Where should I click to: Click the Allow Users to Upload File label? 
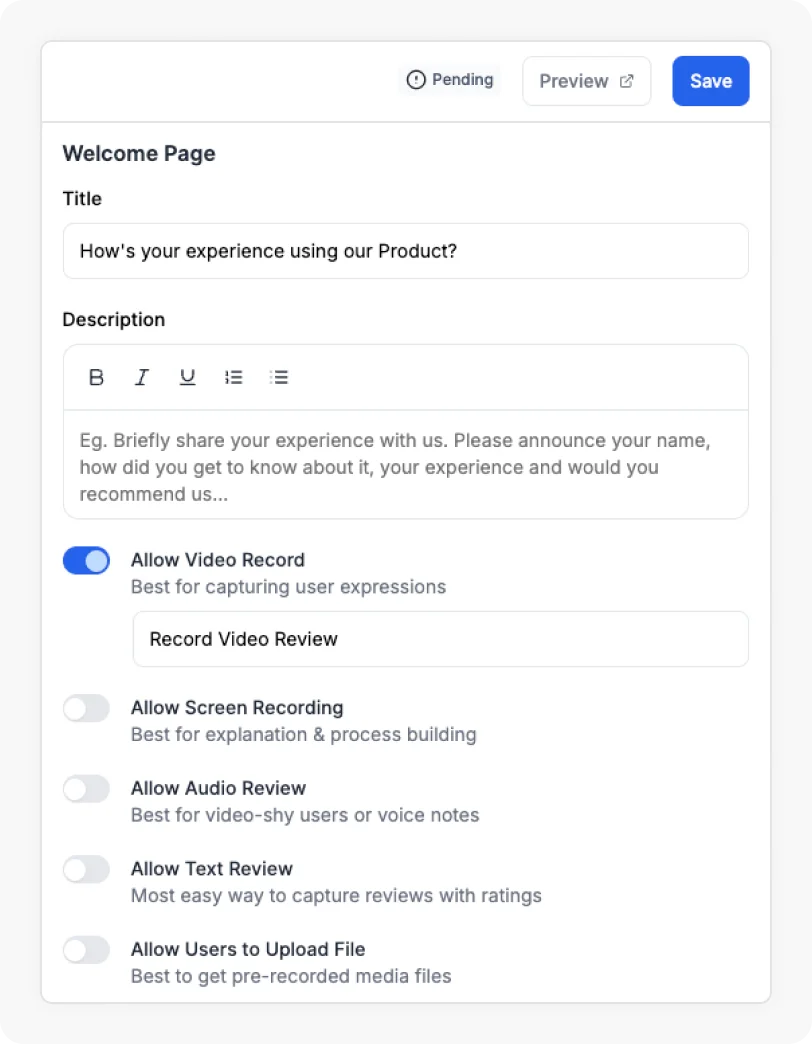(x=247, y=949)
